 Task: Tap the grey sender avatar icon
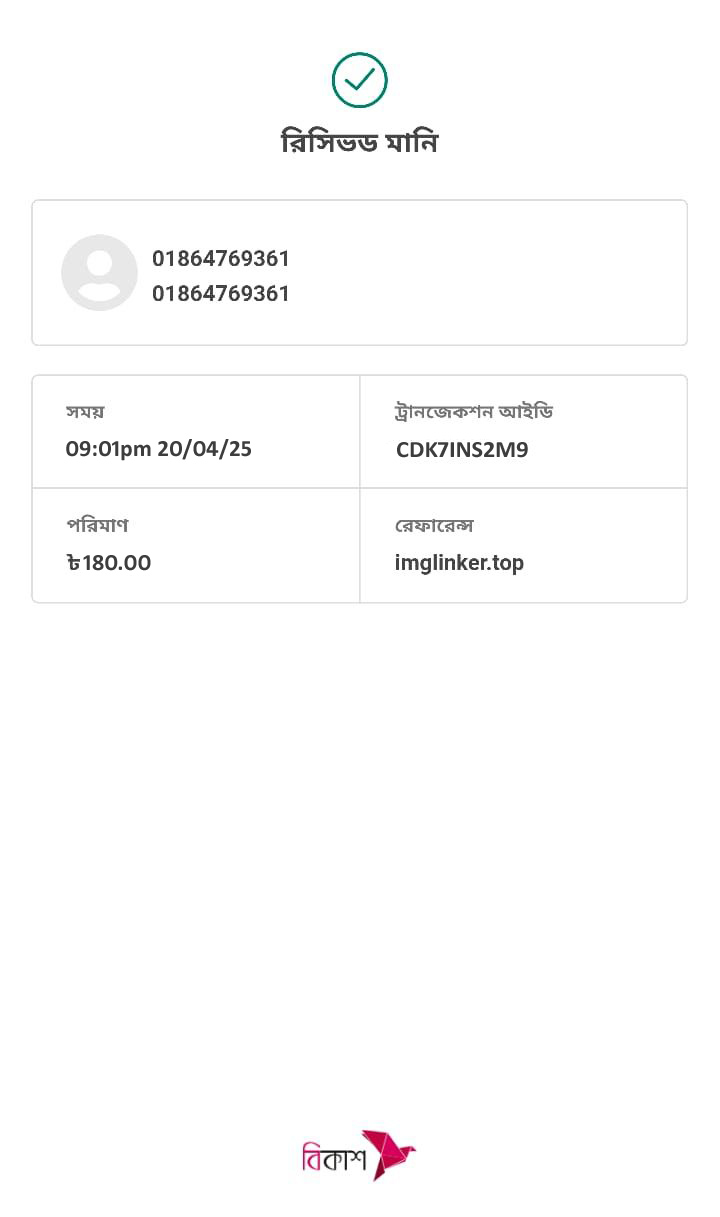(99, 272)
